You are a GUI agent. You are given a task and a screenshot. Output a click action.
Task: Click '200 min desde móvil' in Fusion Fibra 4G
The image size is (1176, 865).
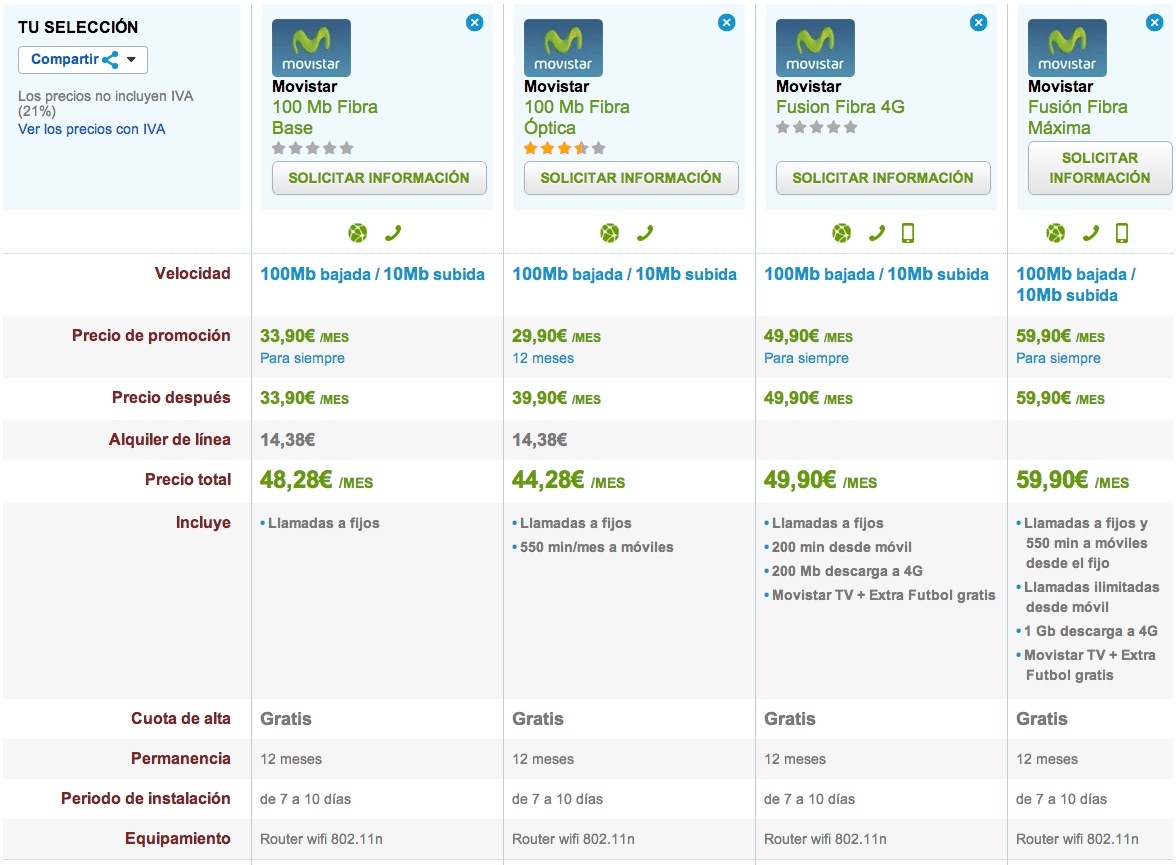pyautogui.click(x=842, y=548)
